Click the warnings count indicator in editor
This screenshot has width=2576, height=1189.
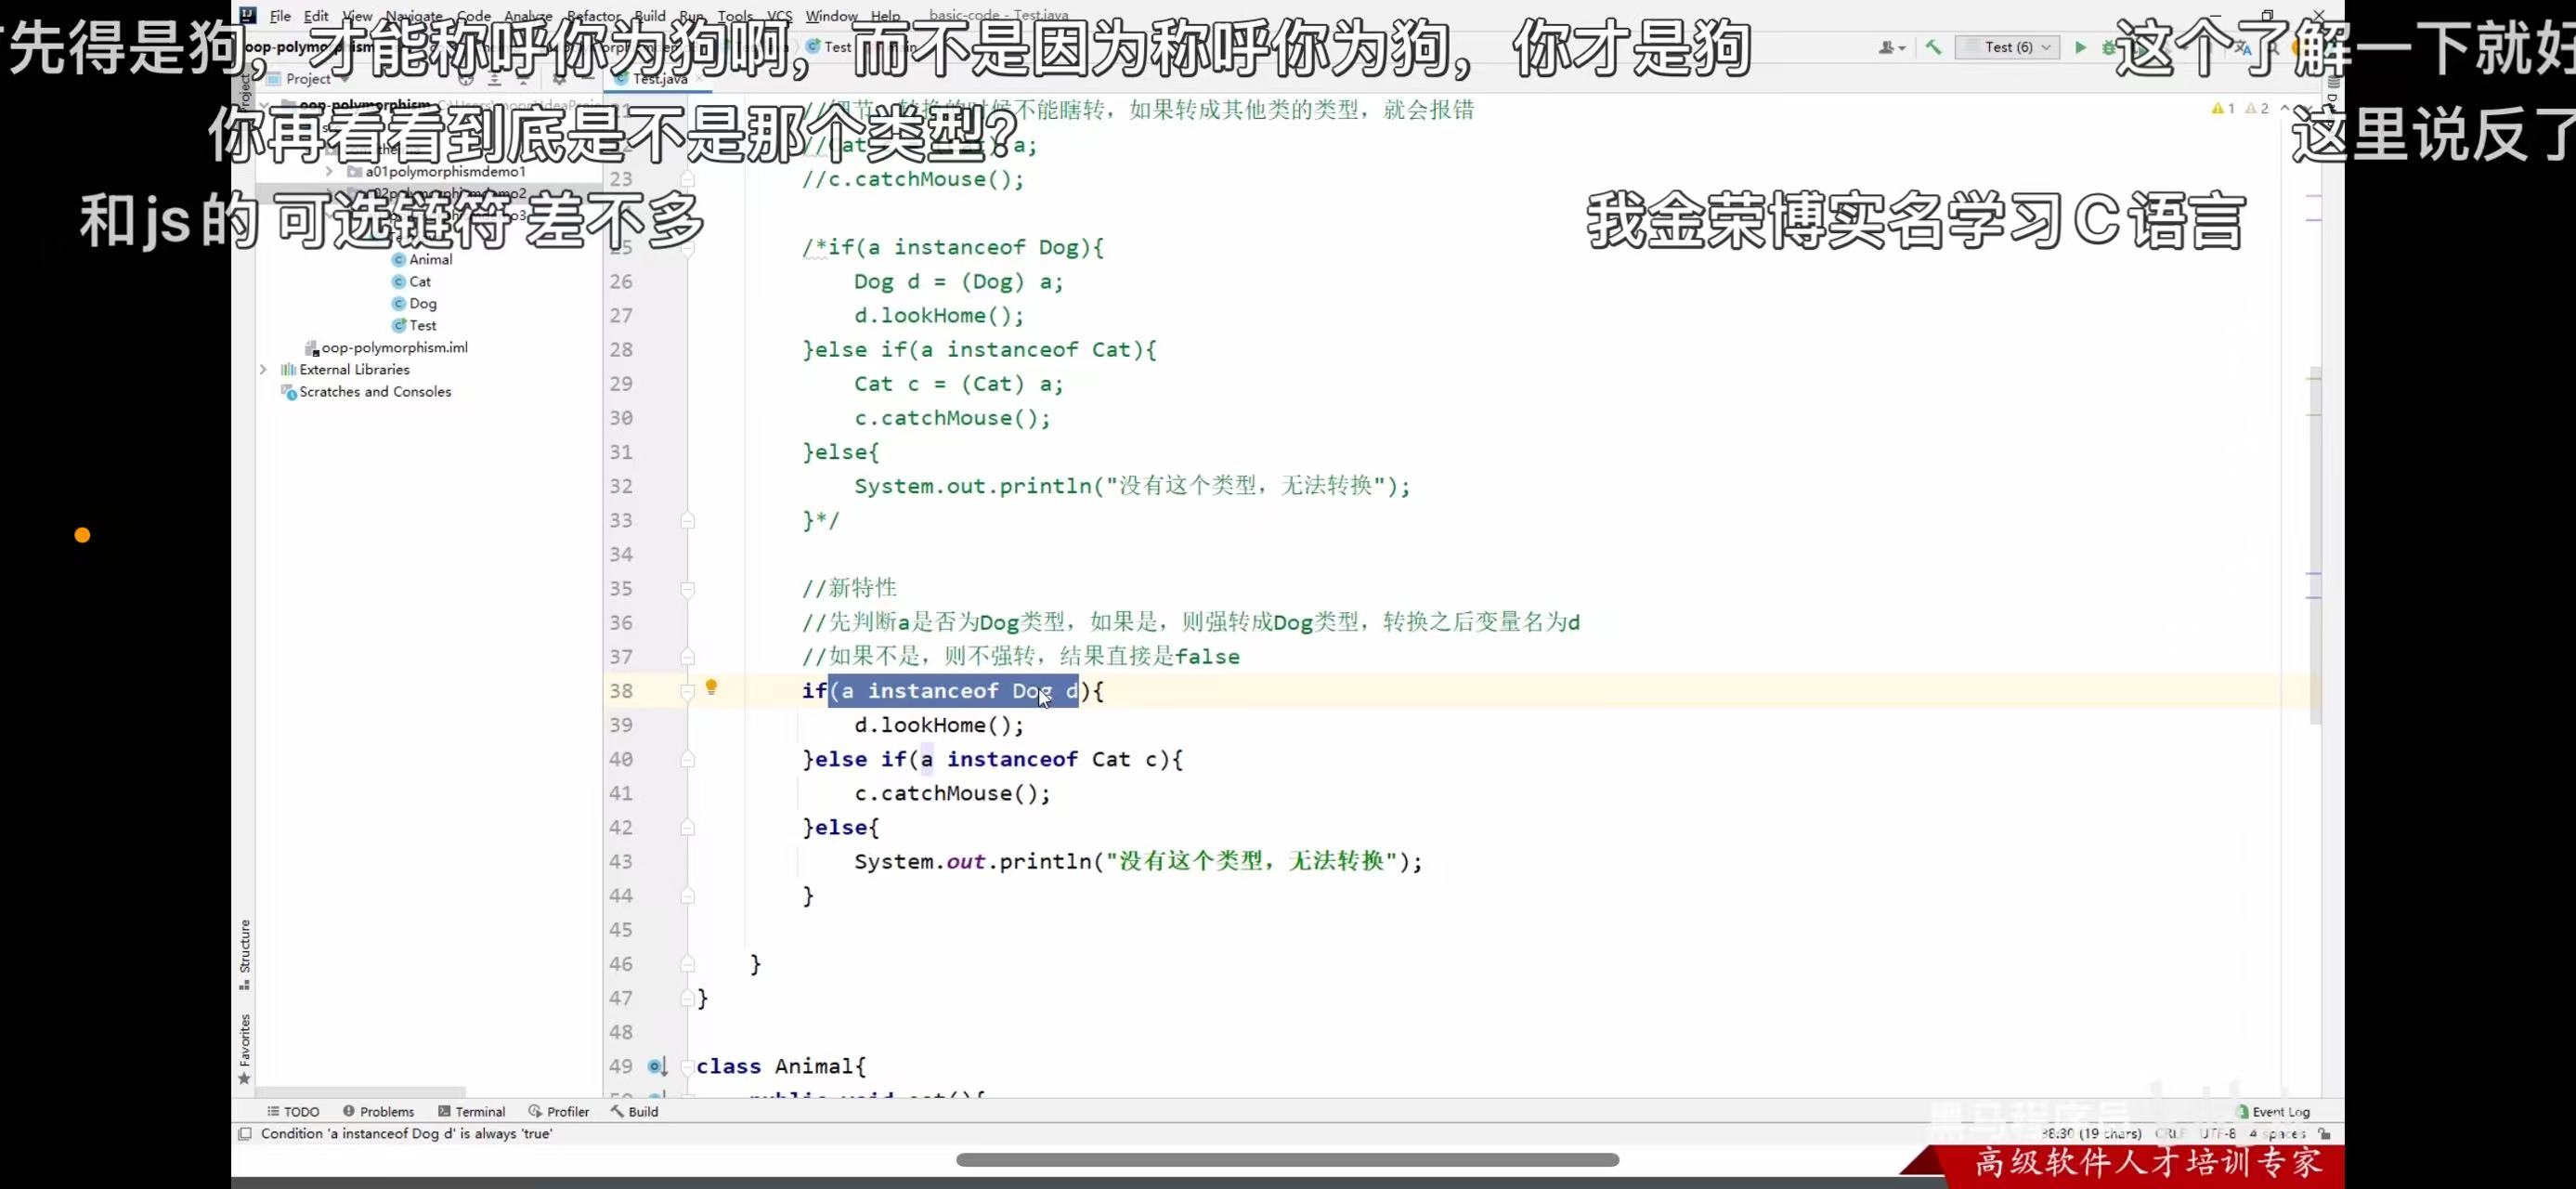(2223, 108)
